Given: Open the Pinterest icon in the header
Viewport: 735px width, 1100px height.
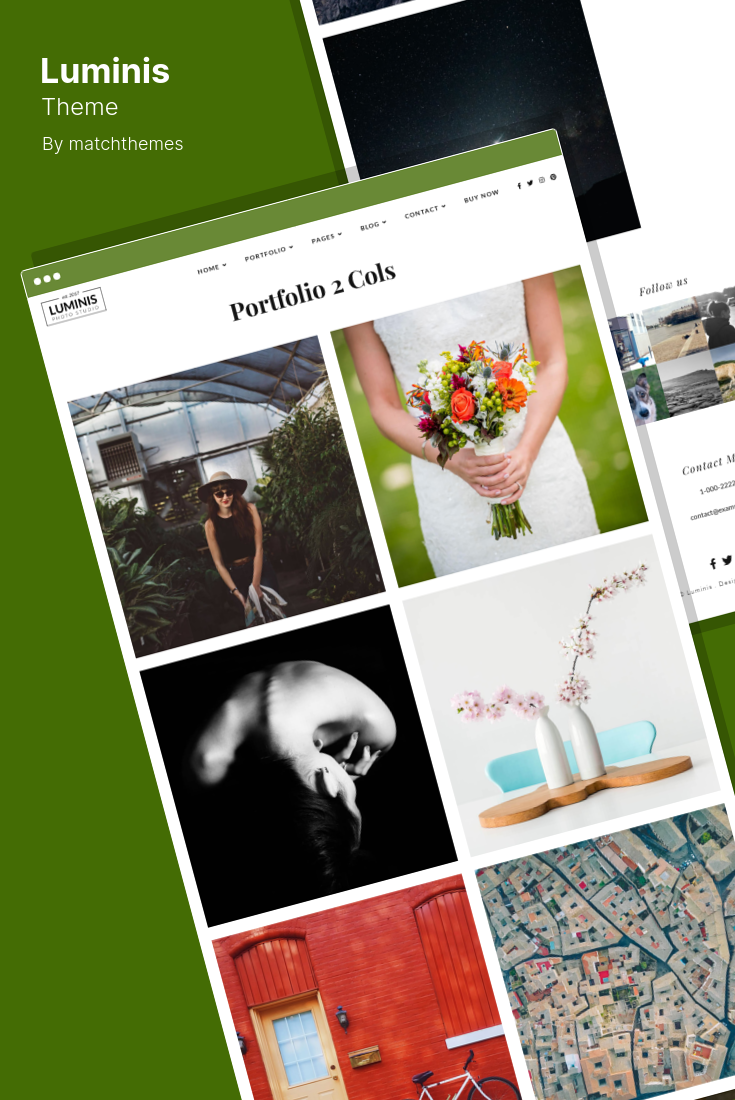Looking at the screenshot, I should [x=553, y=177].
